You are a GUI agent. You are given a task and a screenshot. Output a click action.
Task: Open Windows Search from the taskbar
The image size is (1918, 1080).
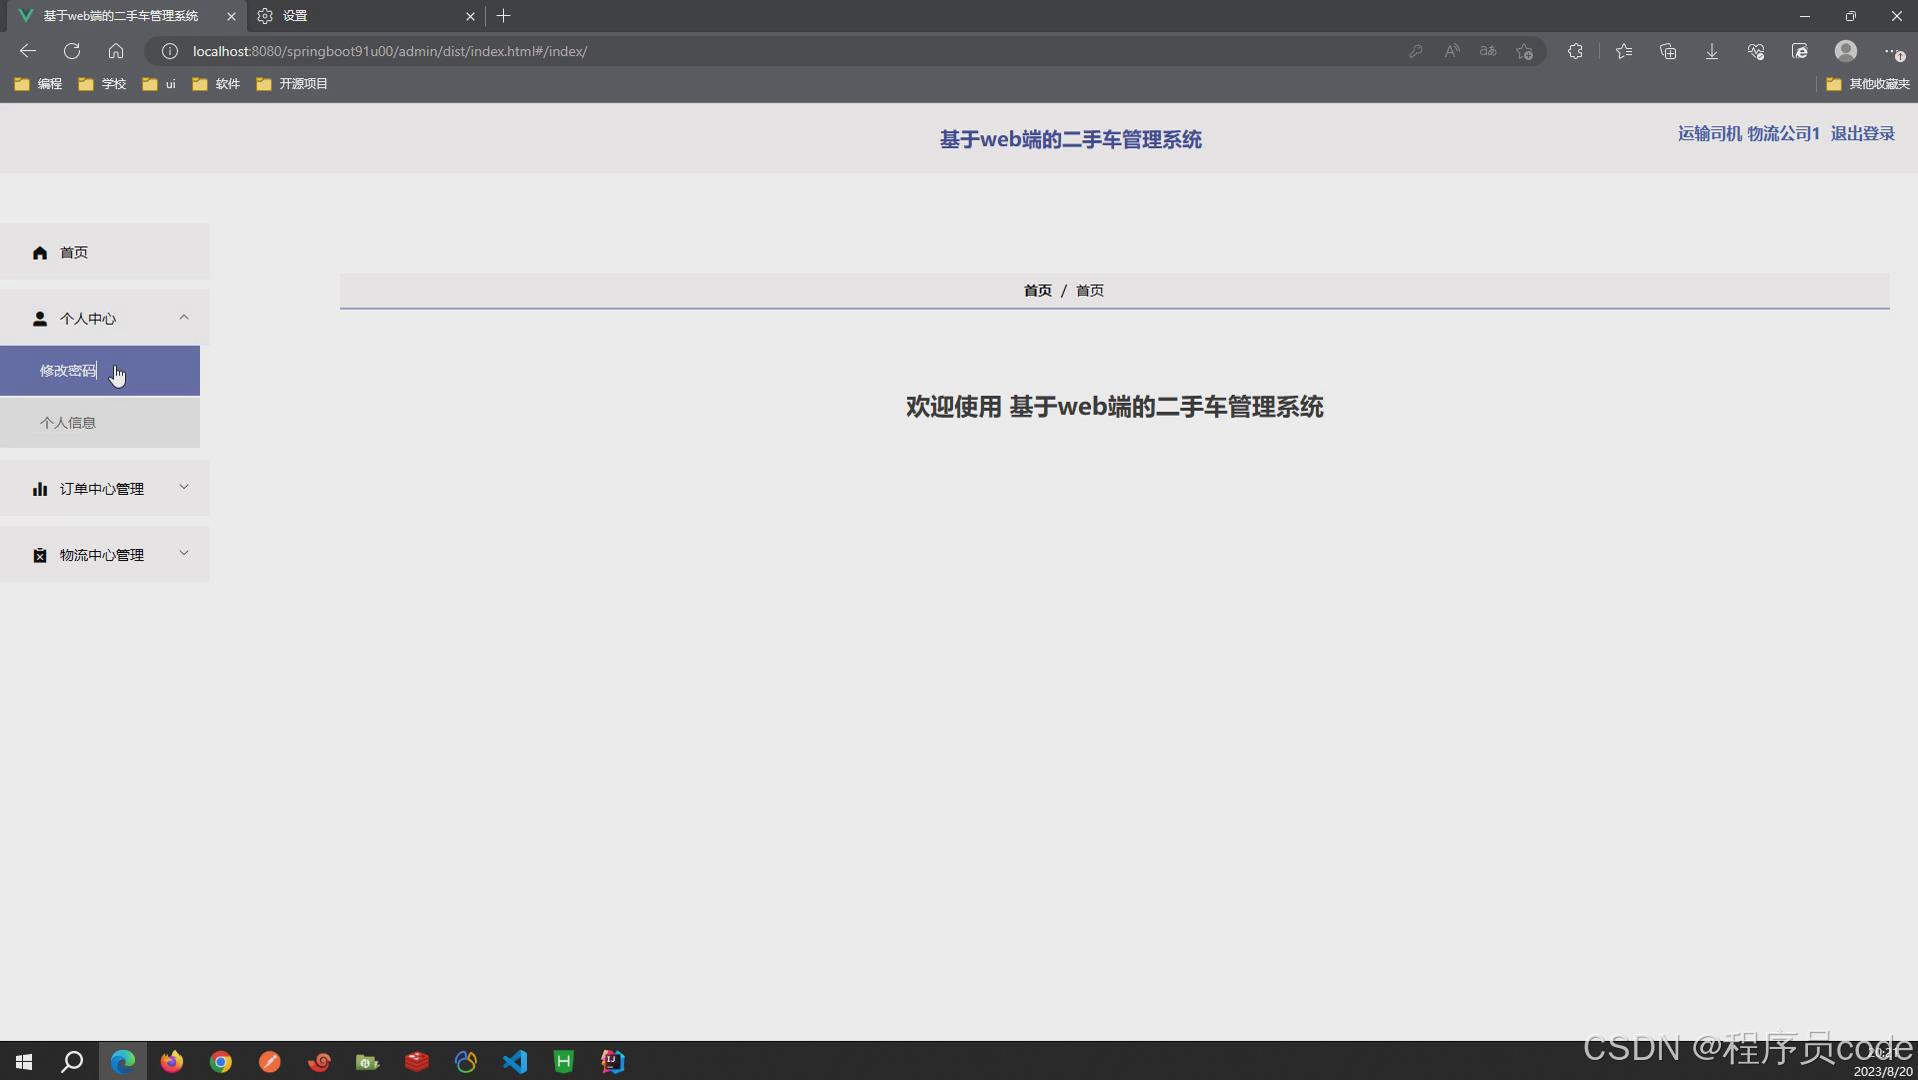[72, 1062]
